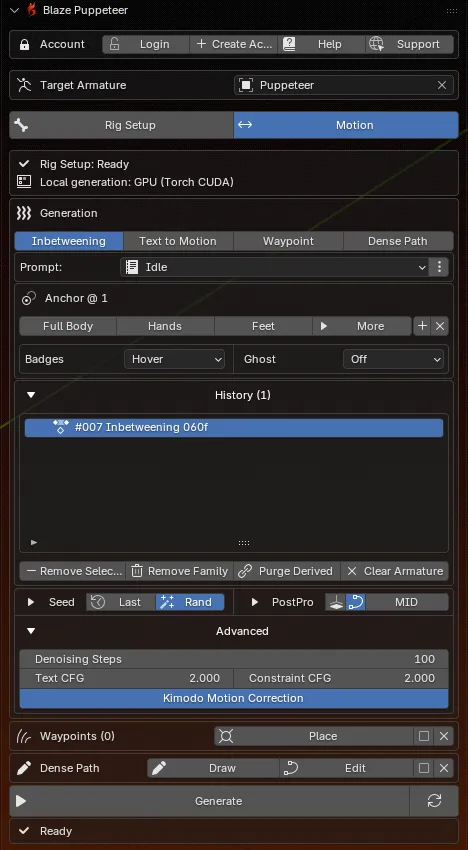Switch to the Motion tab

click(x=346, y=125)
